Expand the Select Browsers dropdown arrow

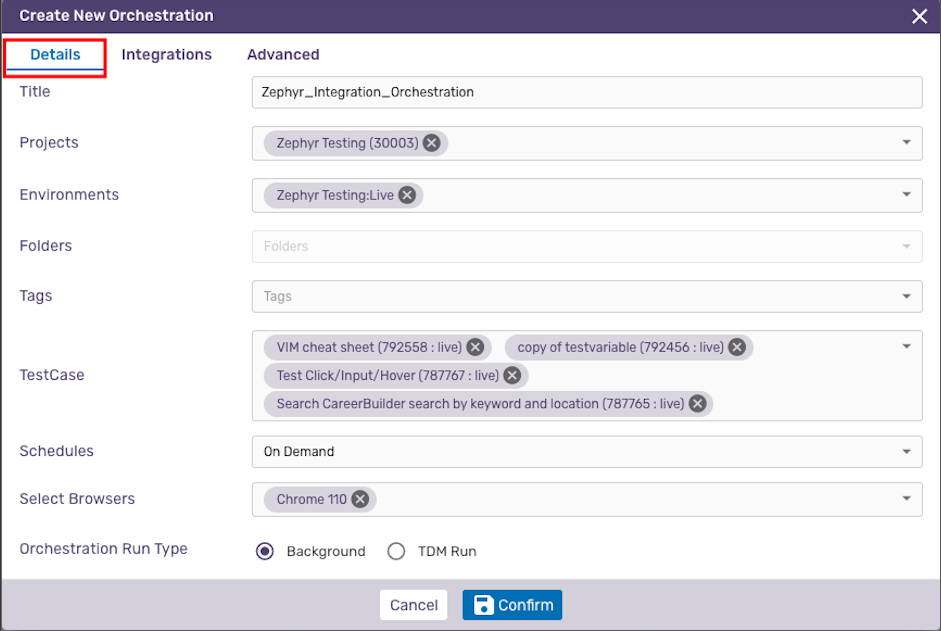point(906,498)
